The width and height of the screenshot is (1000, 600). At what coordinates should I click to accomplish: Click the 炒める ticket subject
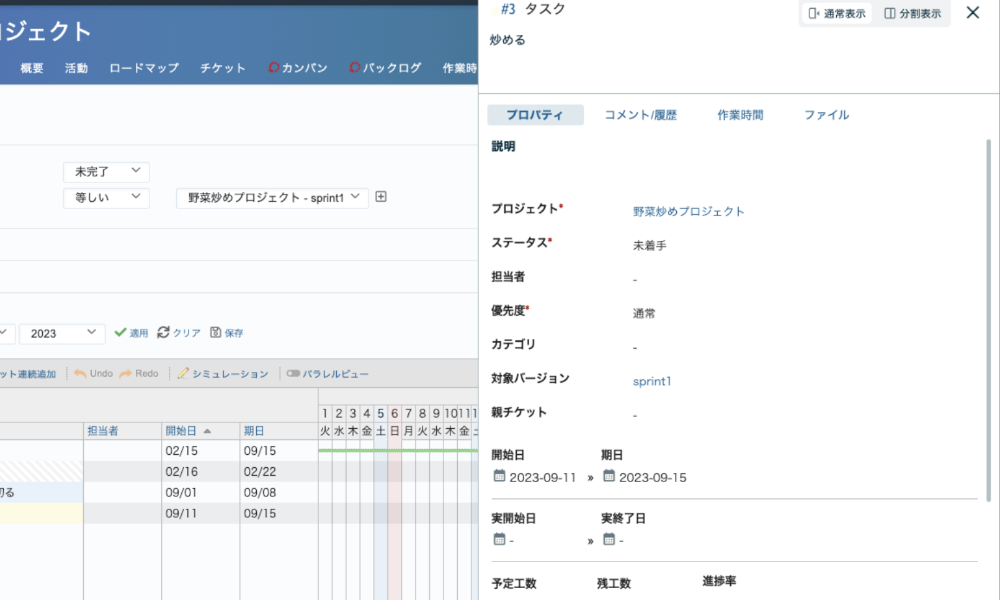pos(508,40)
